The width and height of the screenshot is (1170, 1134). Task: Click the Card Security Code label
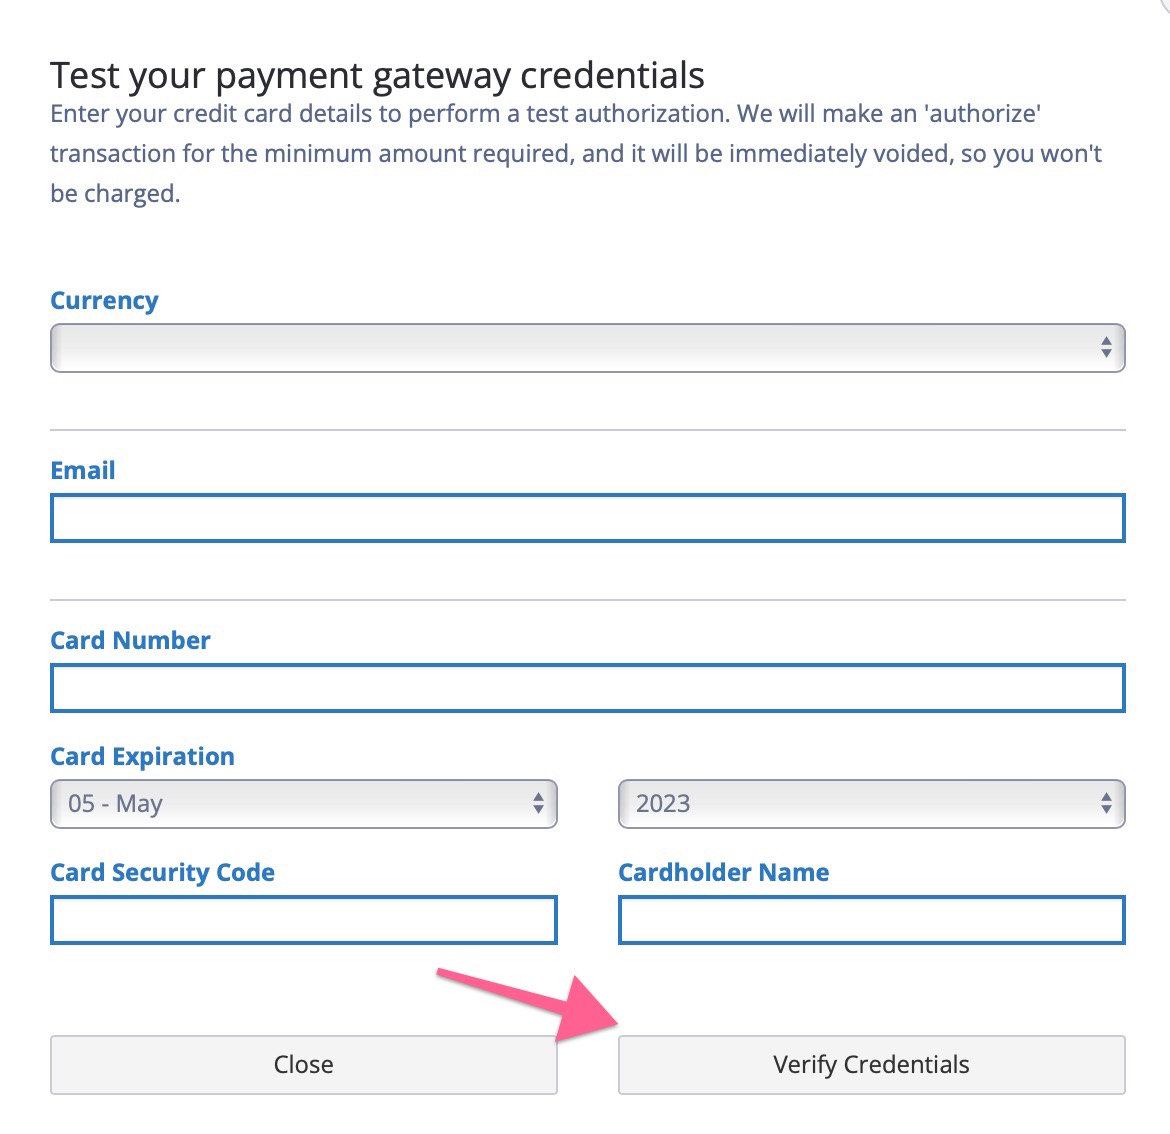pos(162,872)
